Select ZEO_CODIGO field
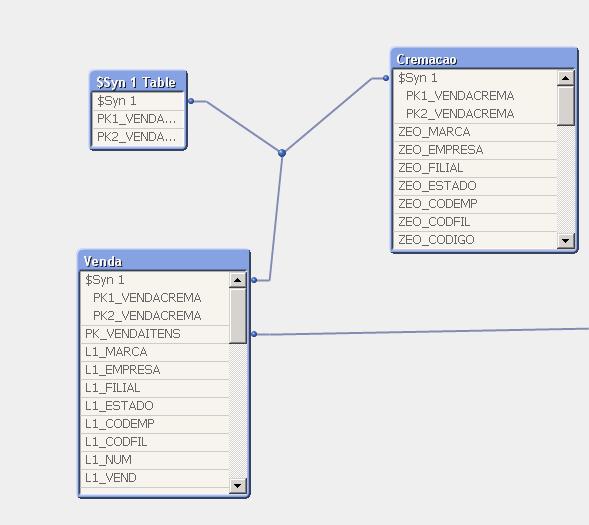Image resolution: width=589 pixels, height=525 pixels. (x=475, y=240)
